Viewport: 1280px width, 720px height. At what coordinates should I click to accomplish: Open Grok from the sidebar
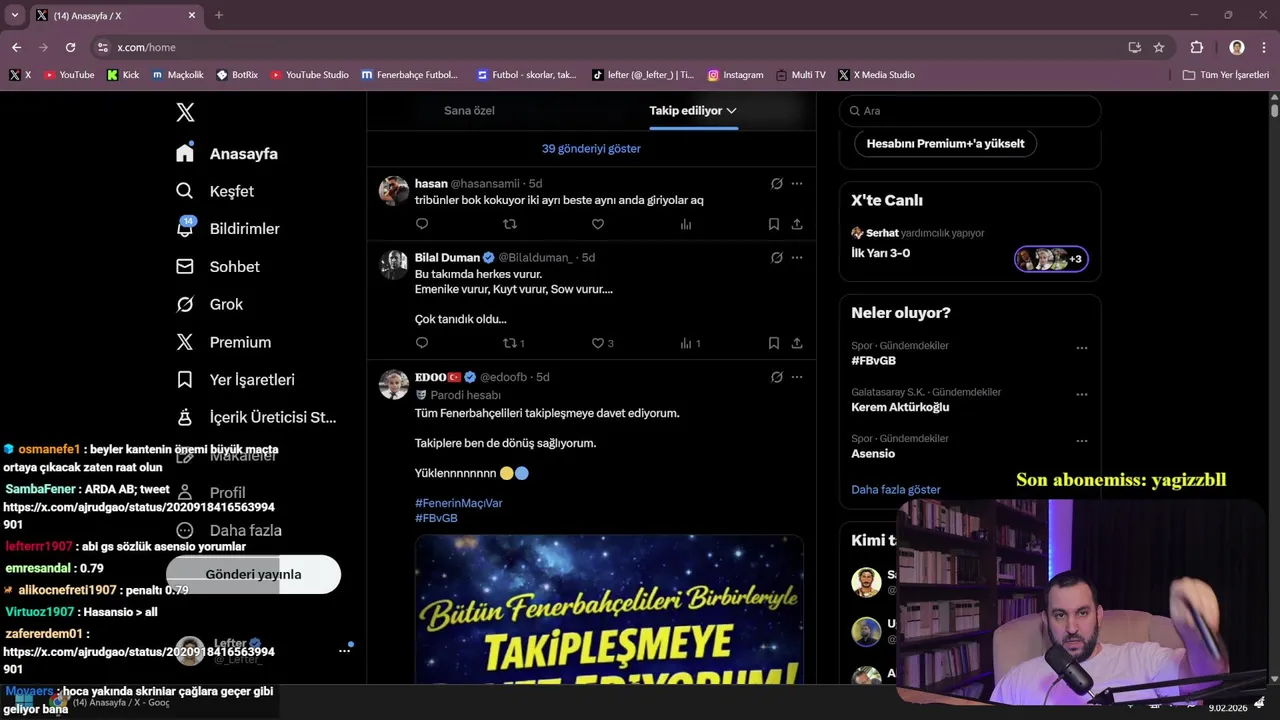coord(209,304)
